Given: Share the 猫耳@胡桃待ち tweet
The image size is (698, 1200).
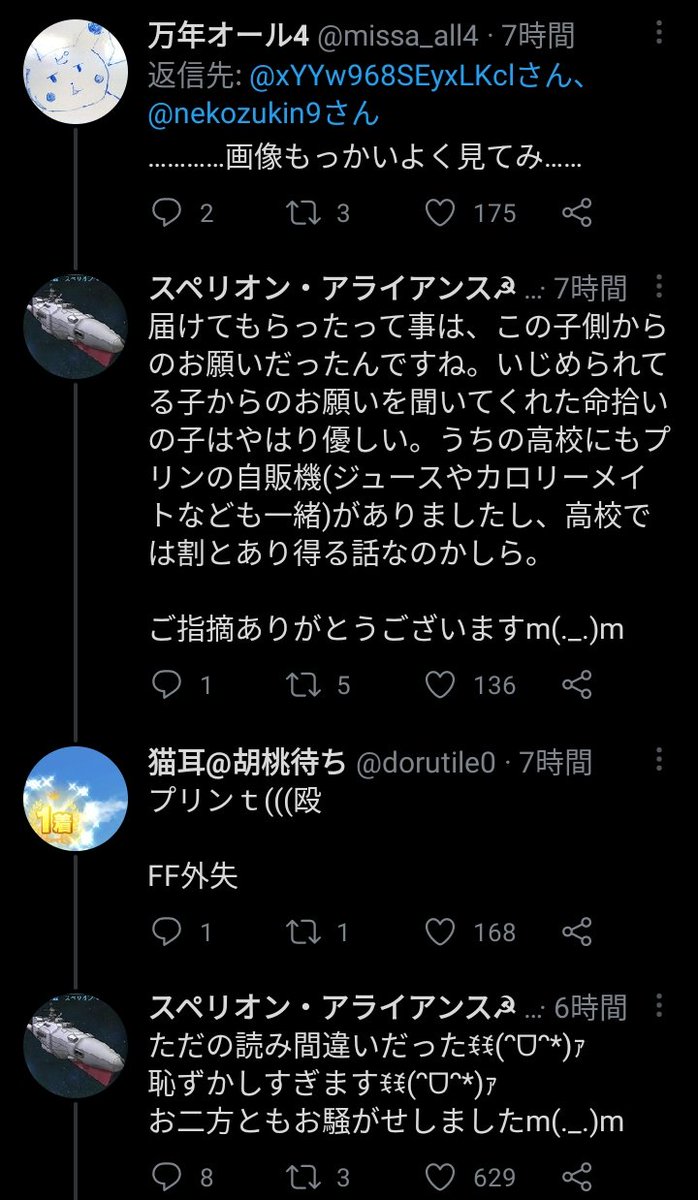Looking at the screenshot, I should point(577,932).
